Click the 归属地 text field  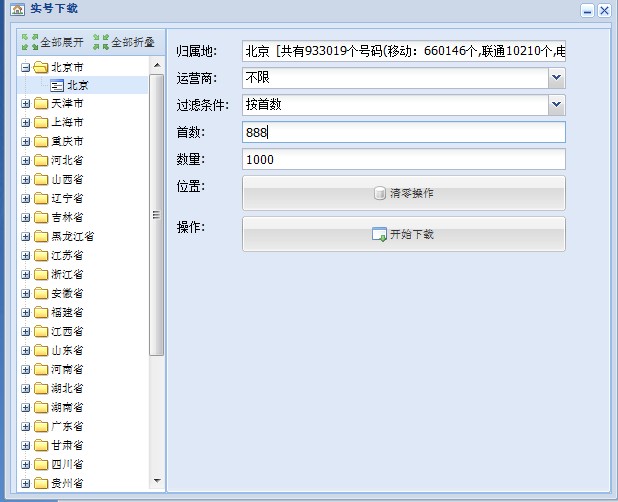(x=403, y=51)
